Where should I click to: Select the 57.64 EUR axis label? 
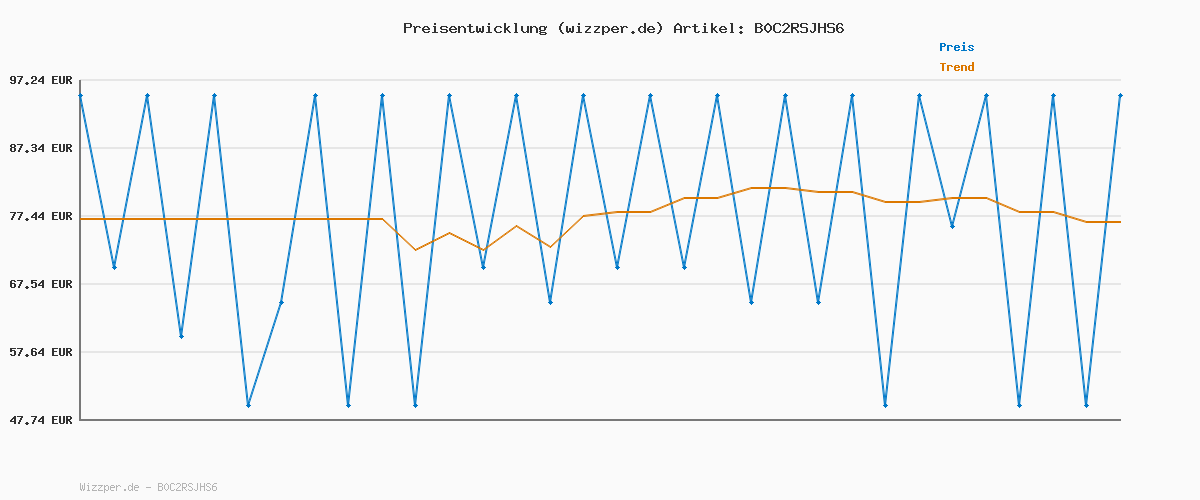click(x=42, y=352)
